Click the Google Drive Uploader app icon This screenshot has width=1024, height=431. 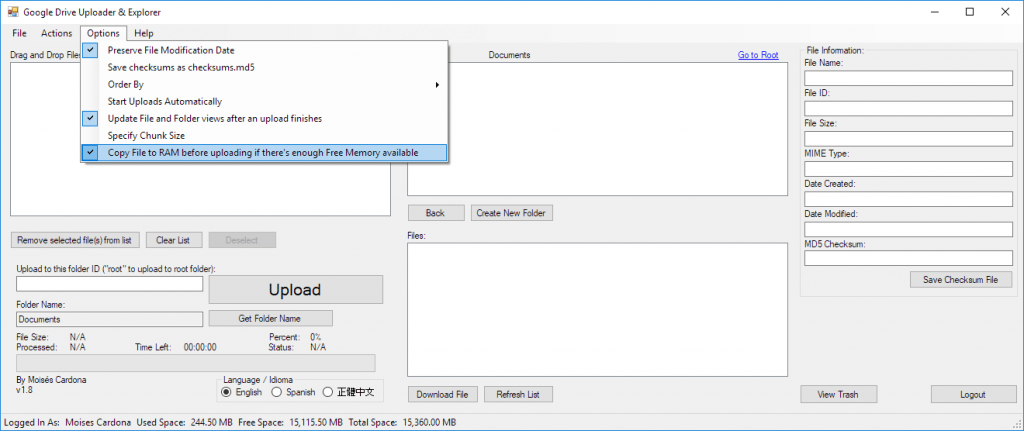pyautogui.click(x=12, y=12)
